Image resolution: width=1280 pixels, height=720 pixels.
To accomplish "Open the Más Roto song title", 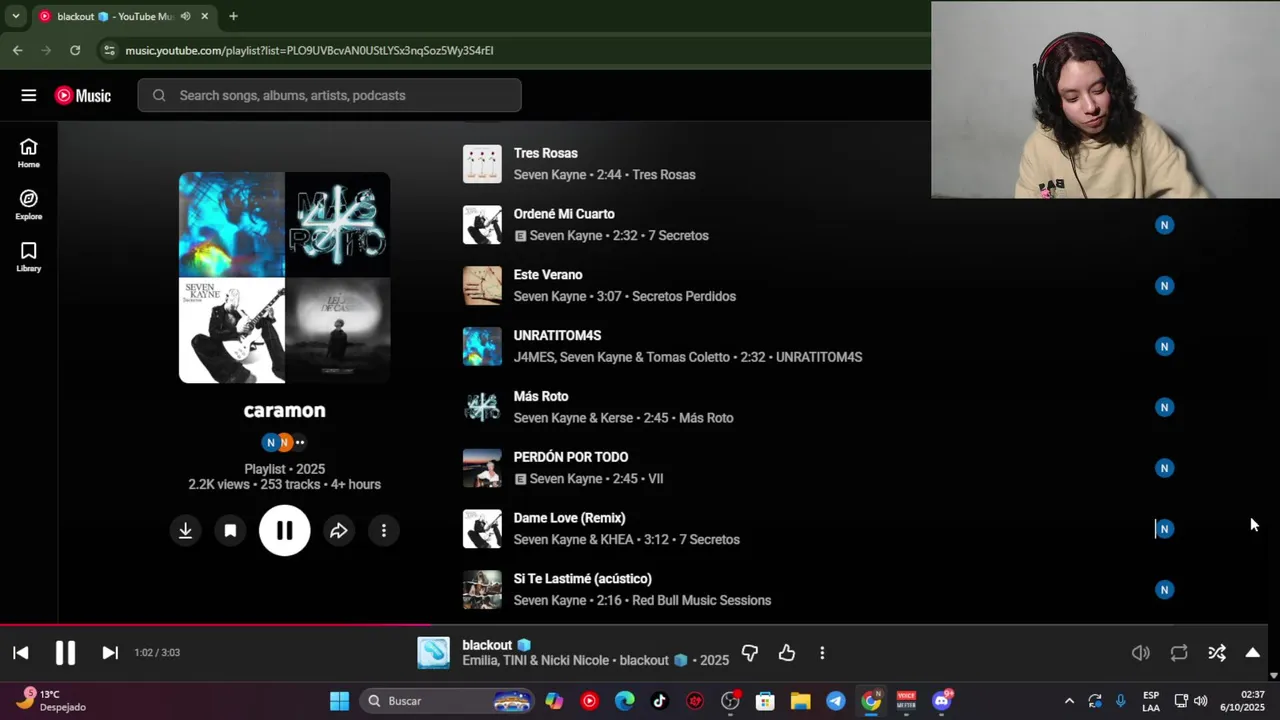I will click(x=541, y=397).
